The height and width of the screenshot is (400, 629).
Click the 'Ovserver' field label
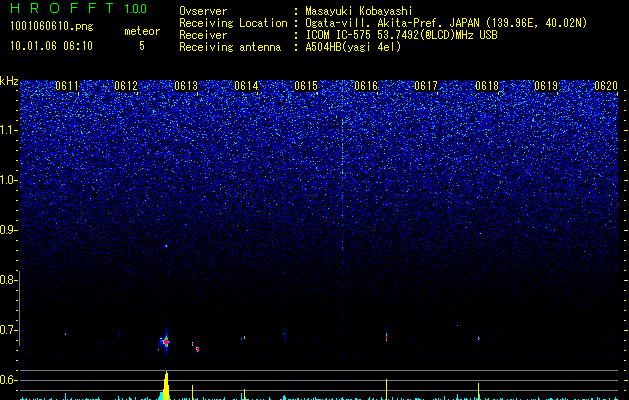click(x=203, y=11)
